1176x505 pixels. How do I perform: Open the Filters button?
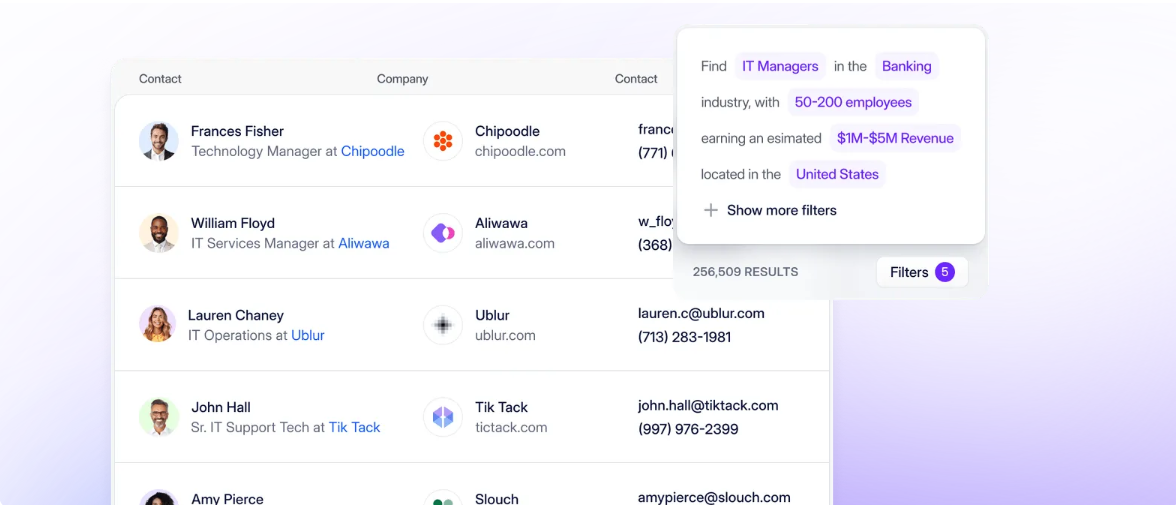tap(922, 272)
